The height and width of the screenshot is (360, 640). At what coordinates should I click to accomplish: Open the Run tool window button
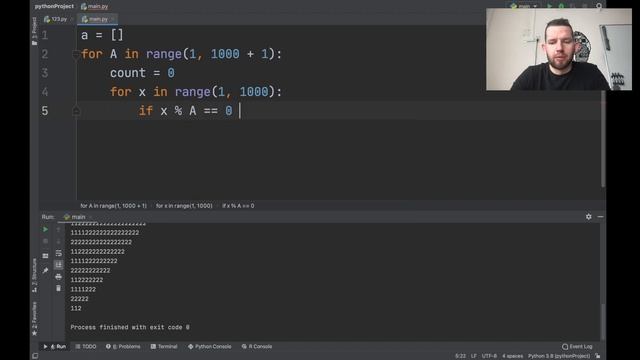pos(55,347)
